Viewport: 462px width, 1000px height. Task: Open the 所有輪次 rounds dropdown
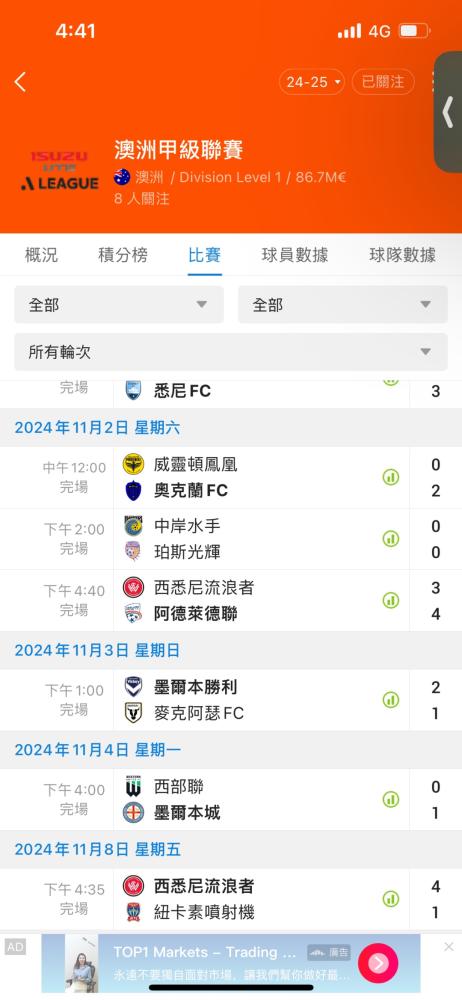coord(231,351)
